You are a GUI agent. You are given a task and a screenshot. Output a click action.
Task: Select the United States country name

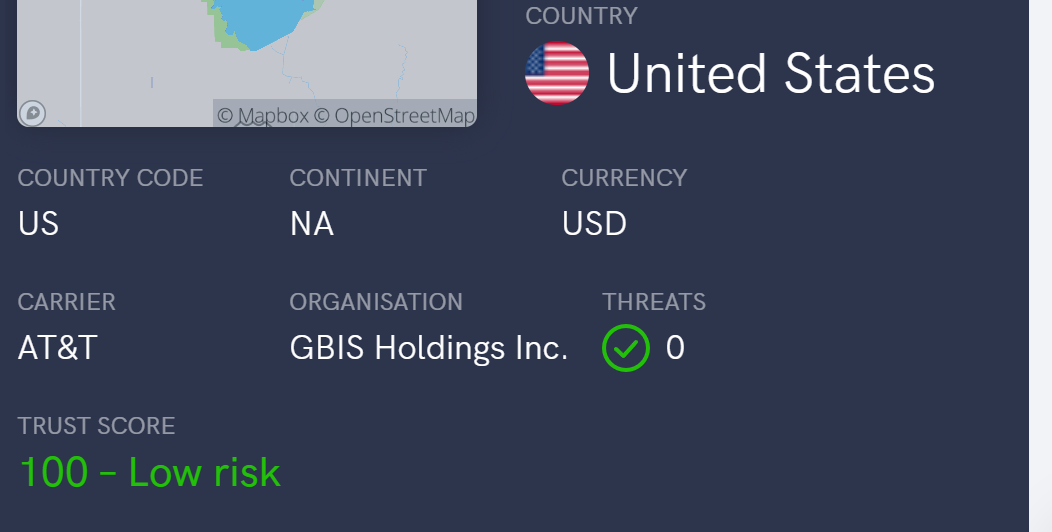click(x=771, y=73)
